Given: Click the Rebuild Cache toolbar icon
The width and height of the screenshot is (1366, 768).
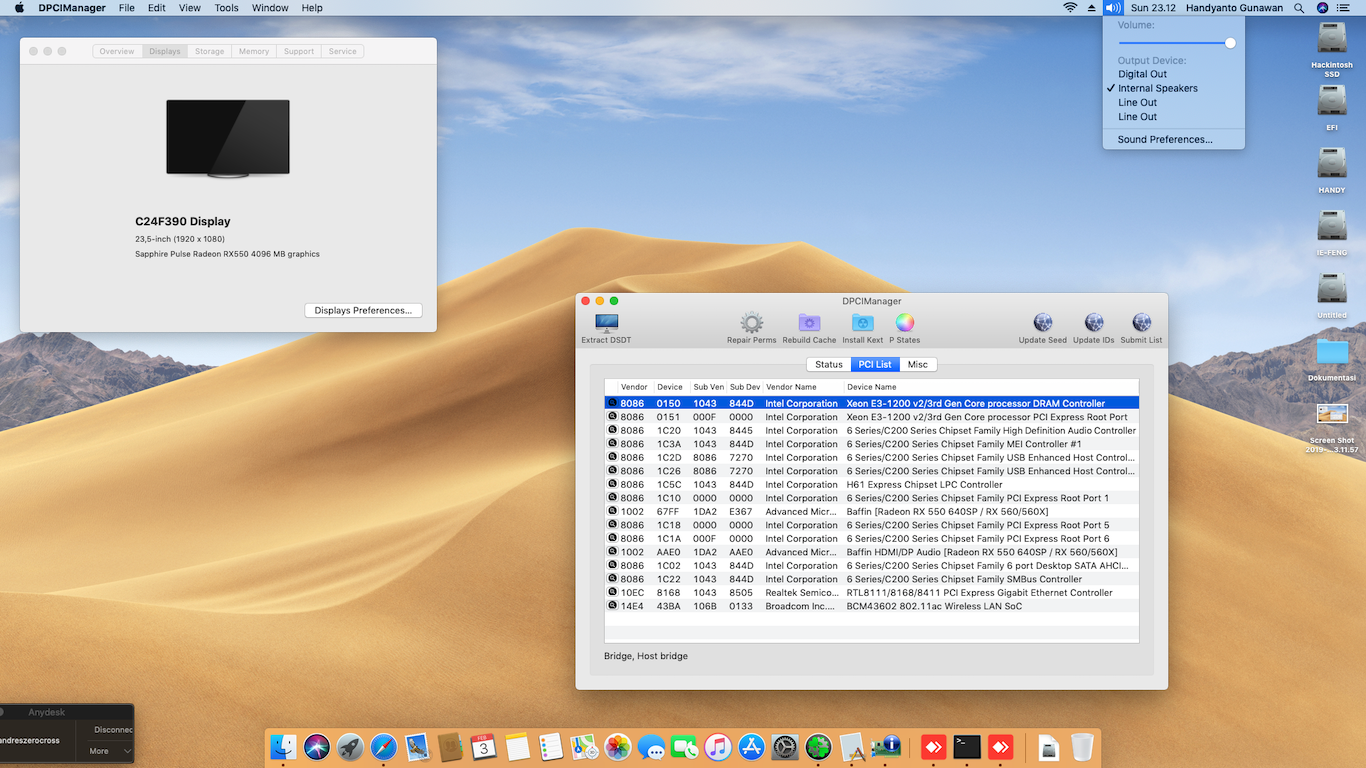Looking at the screenshot, I should (809, 323).
